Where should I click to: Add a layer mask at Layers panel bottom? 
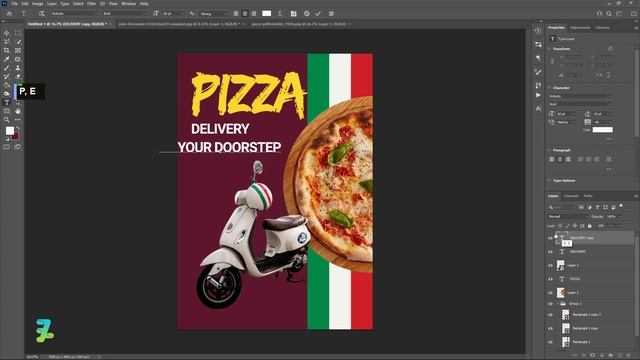[x=593, y=356]
